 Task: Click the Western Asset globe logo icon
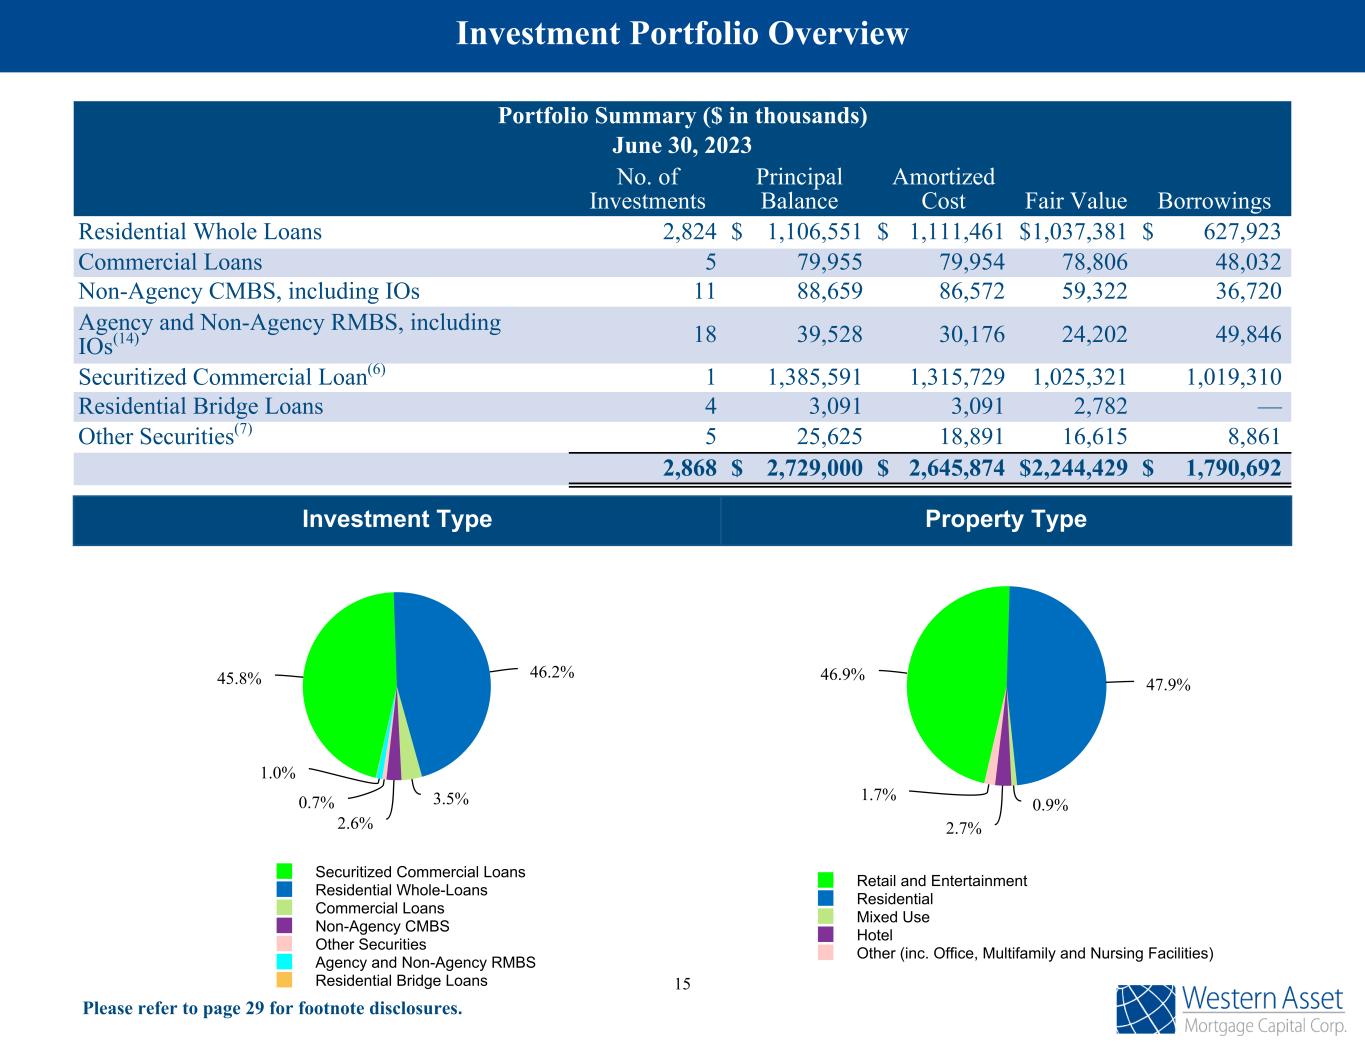pos(1147,1009)
